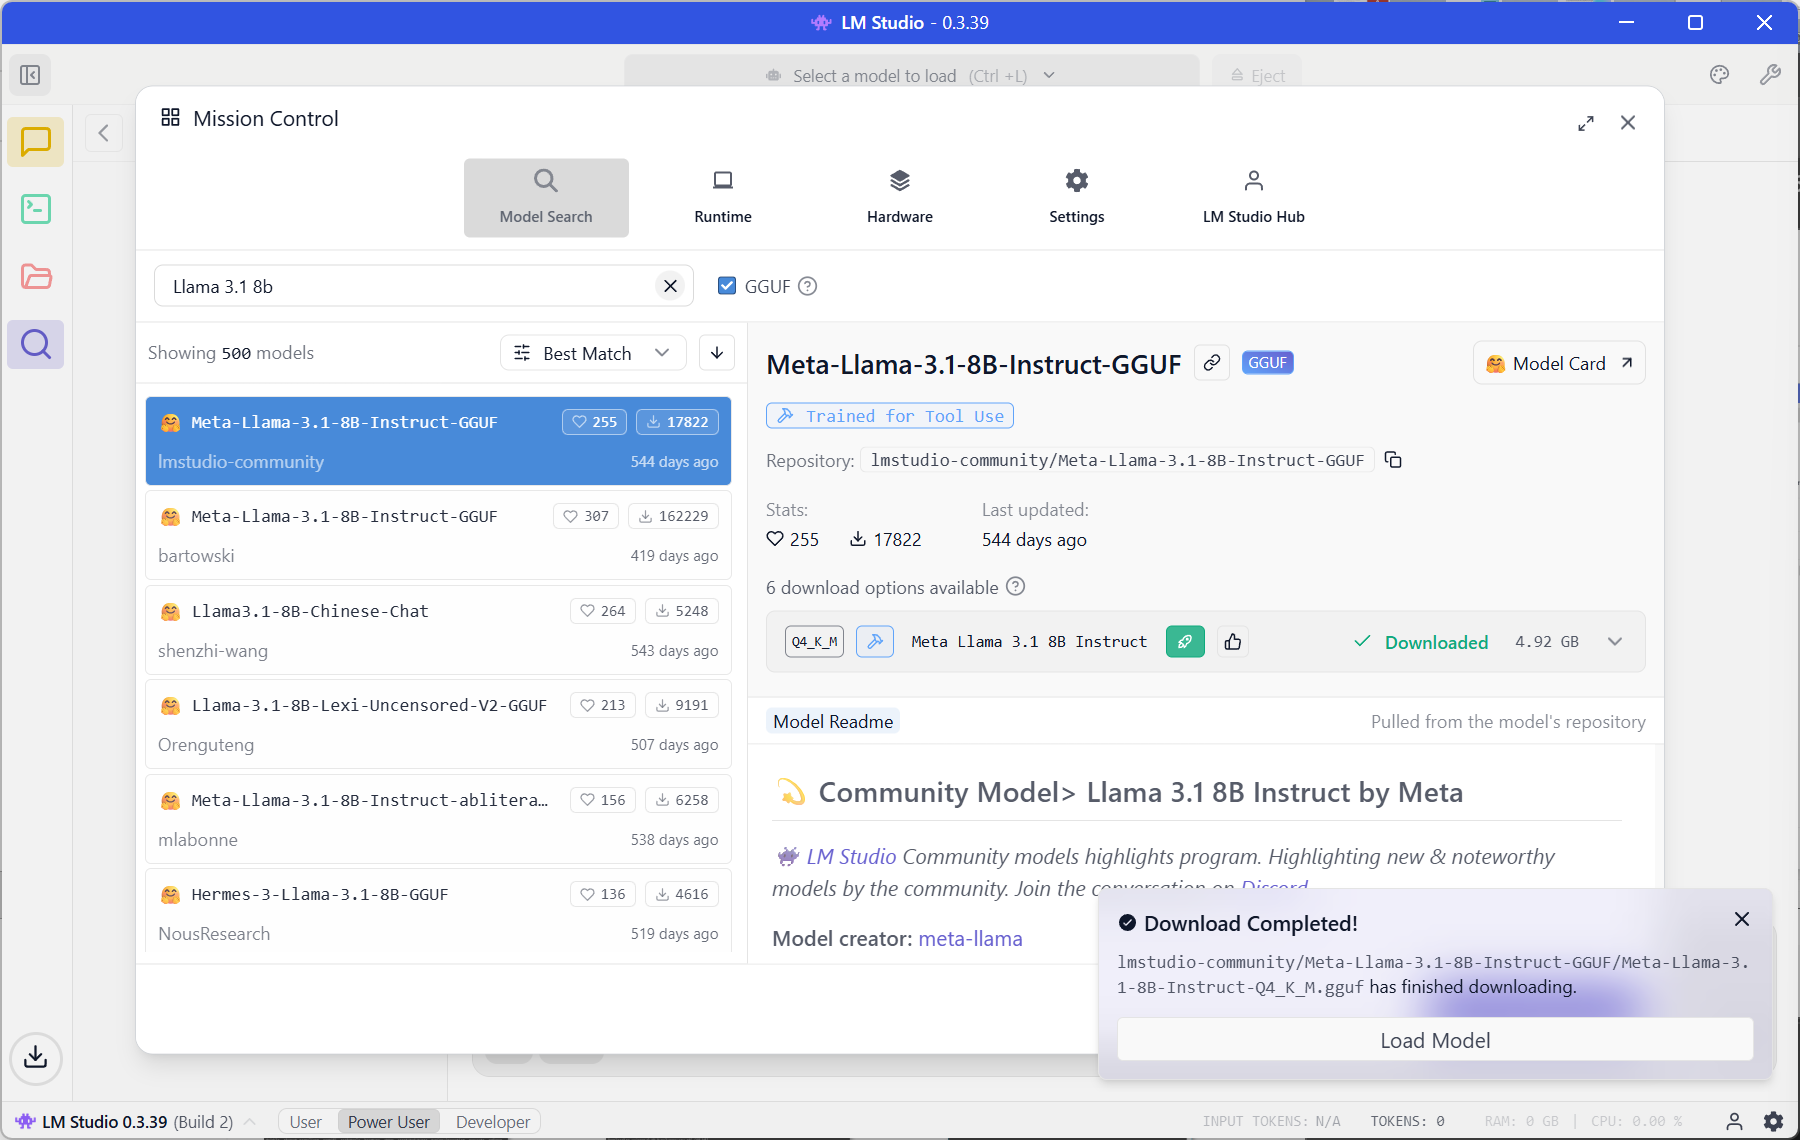
Task: Select the Model Readme tab
Action: click(x=833, y=721)
